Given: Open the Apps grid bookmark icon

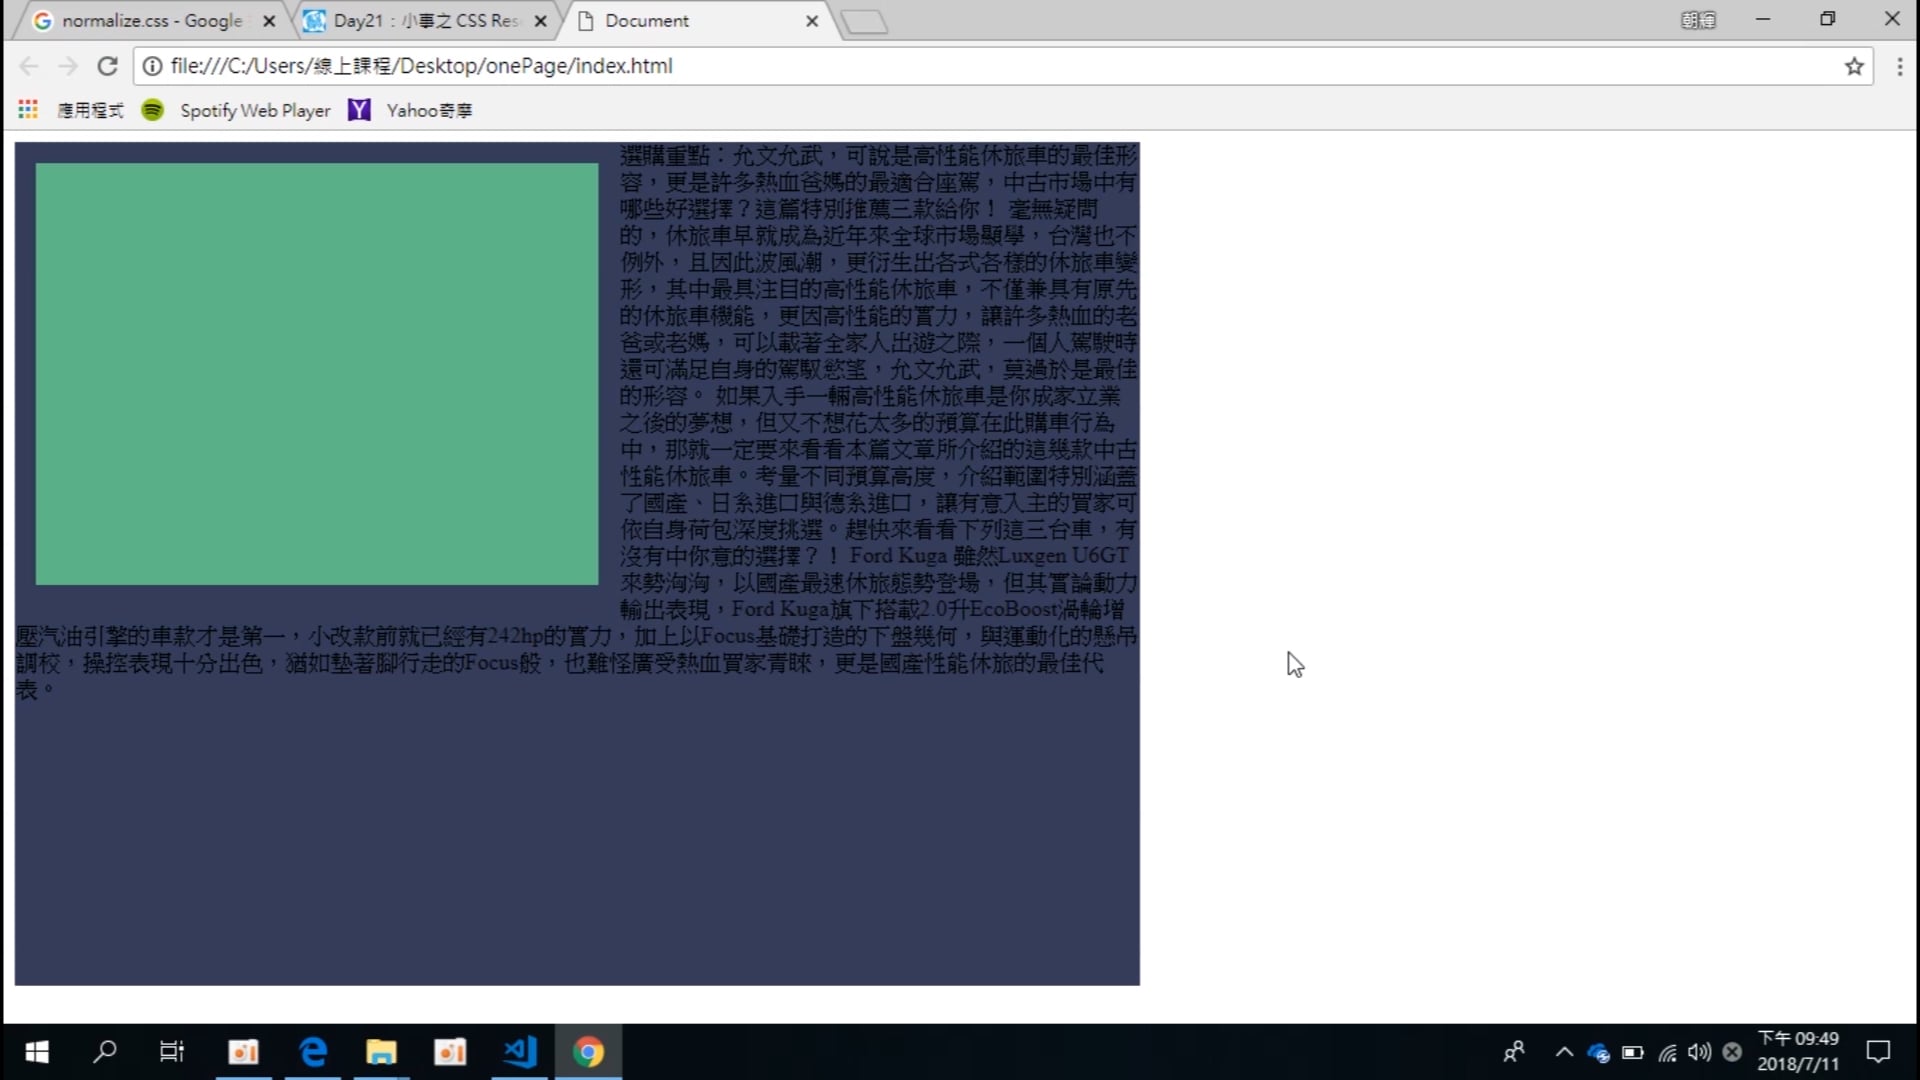Looking at the screenshot, I should [28, 110].
